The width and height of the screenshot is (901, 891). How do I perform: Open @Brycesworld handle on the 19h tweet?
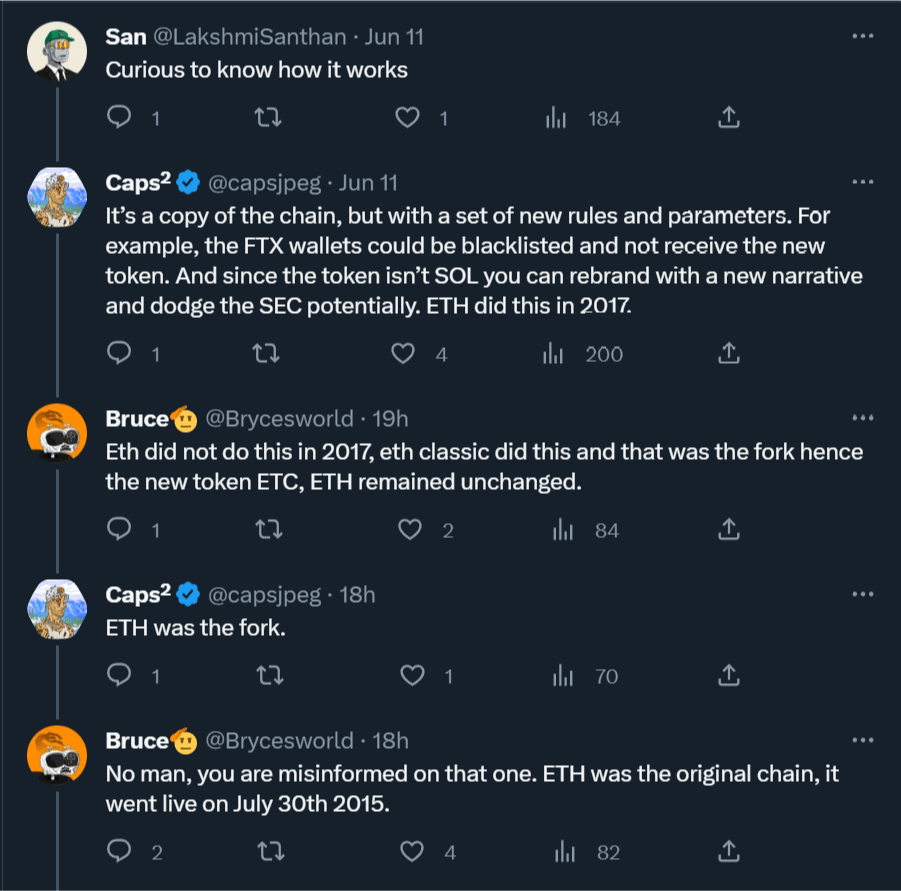pos(279,419)
